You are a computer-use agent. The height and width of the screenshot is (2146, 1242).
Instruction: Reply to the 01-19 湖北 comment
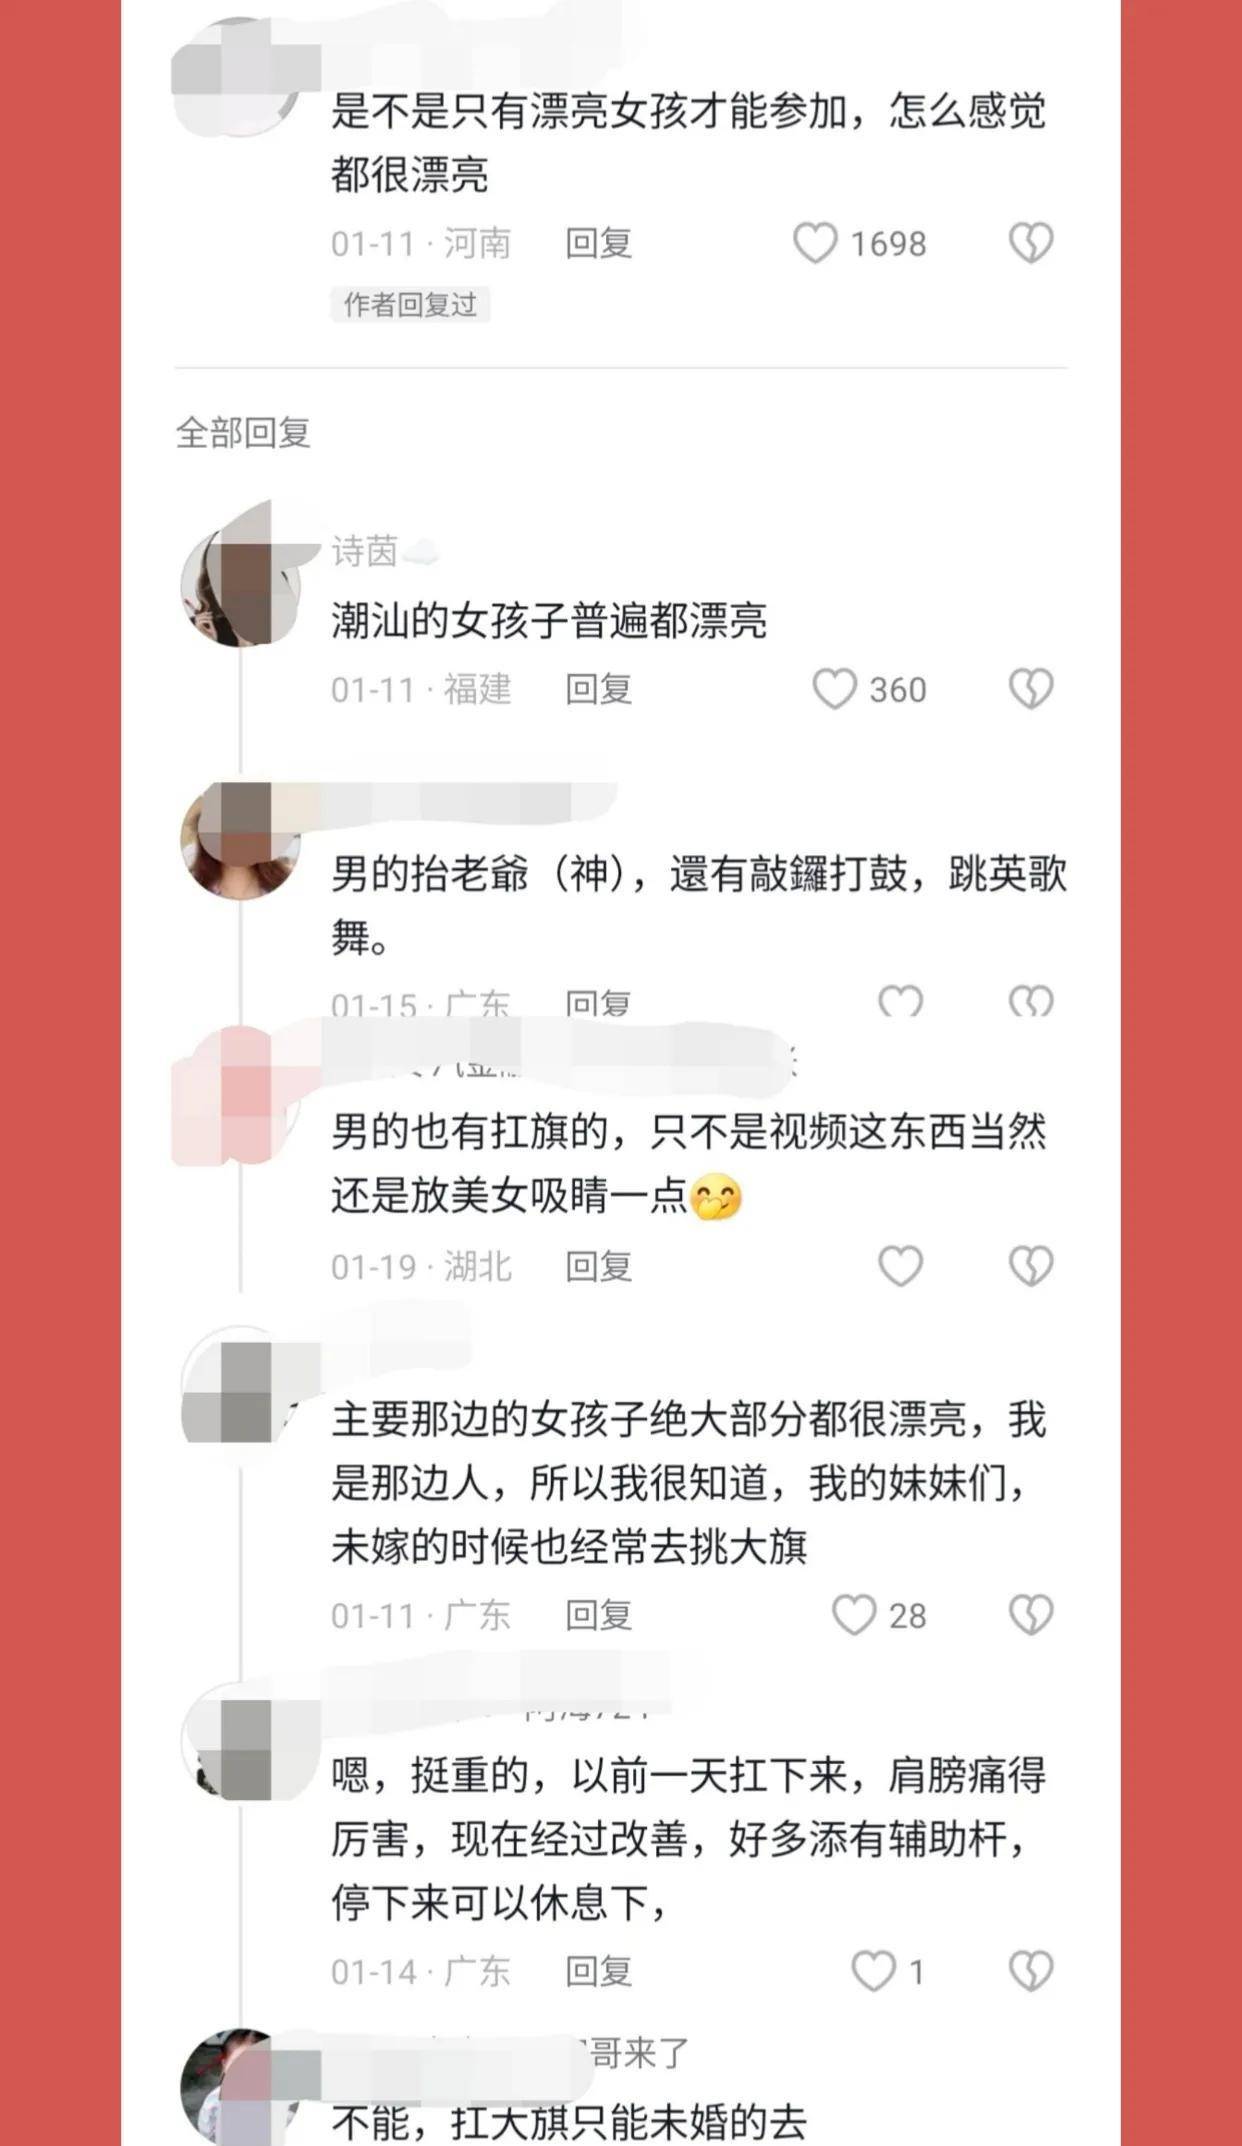click(598, 1266)
